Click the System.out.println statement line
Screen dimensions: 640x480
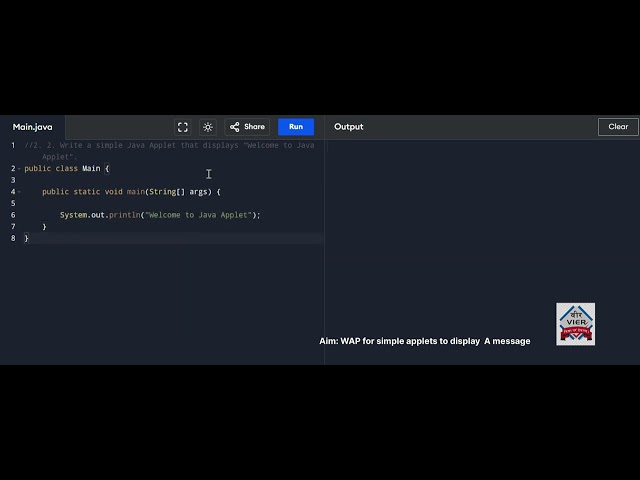click(160, 215)
